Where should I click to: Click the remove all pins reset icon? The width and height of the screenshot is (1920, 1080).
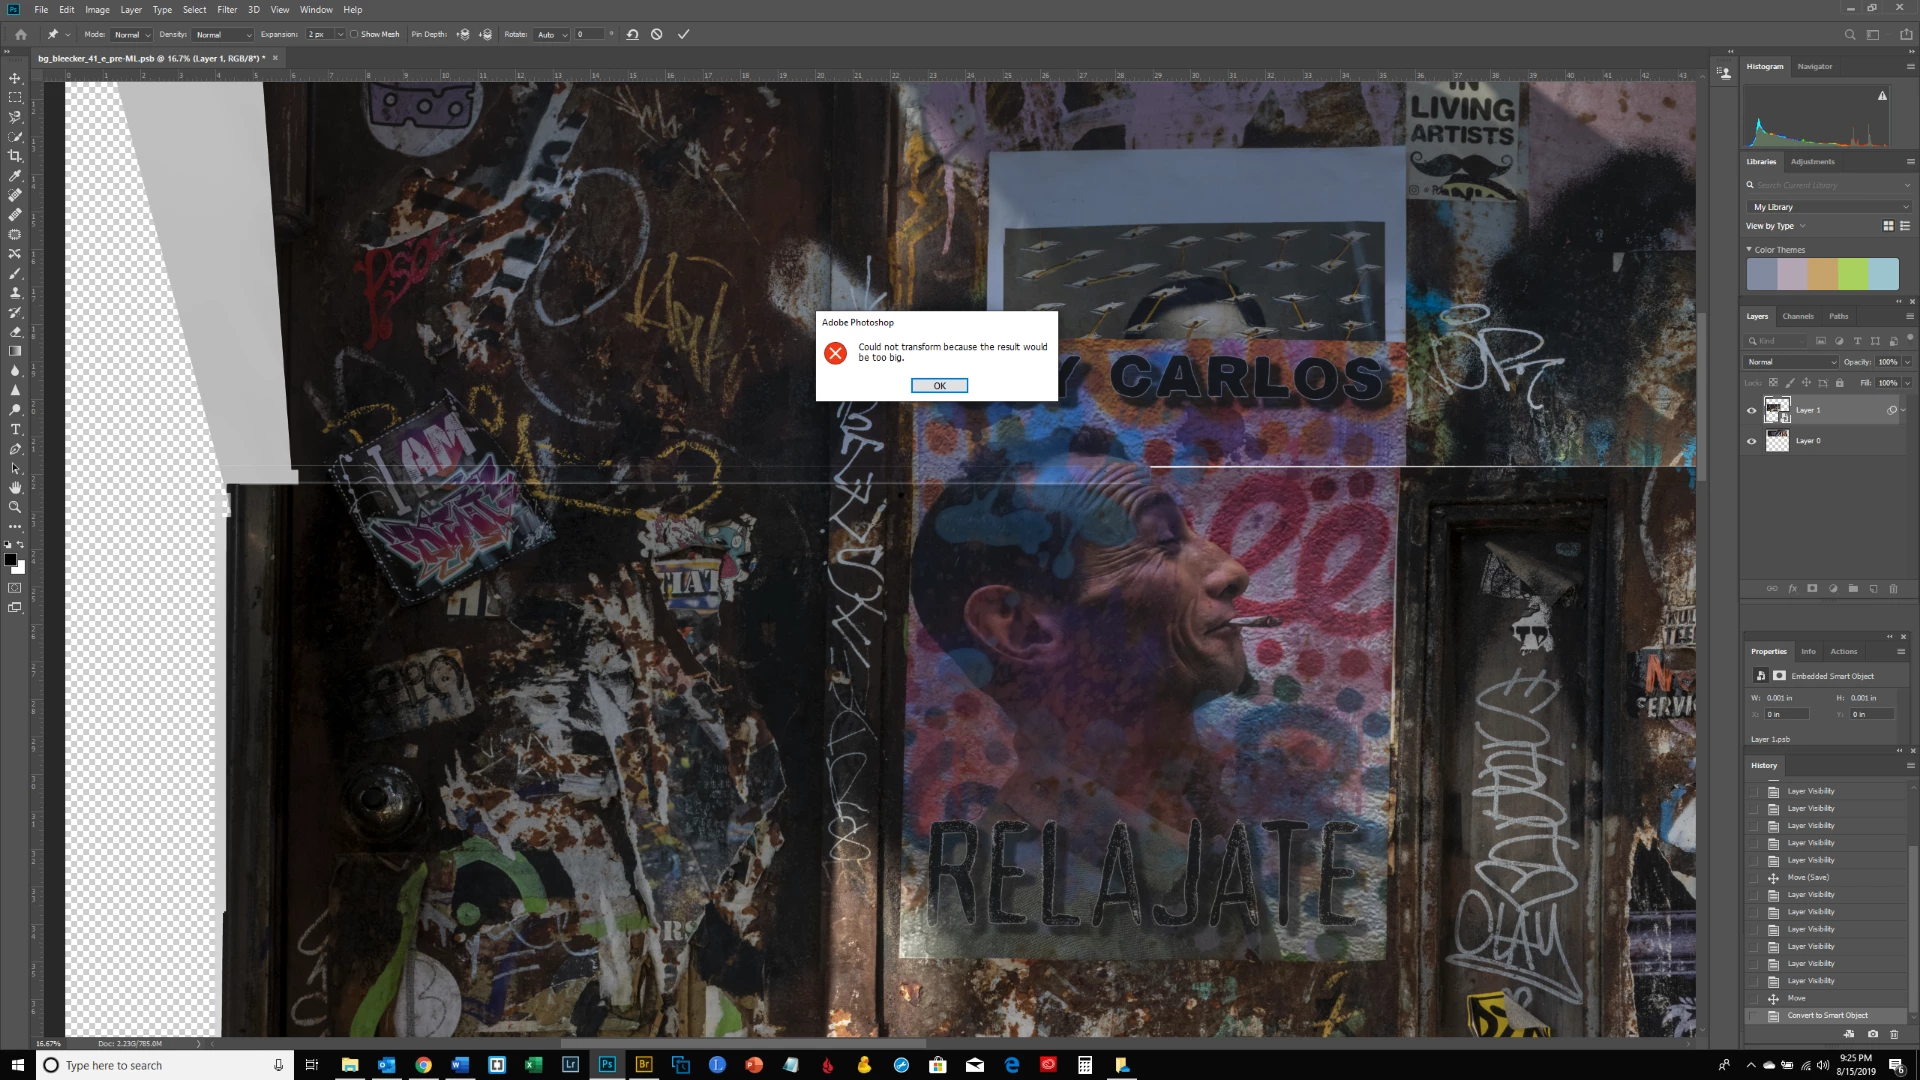pyautogui.click(x=632, y=34)
